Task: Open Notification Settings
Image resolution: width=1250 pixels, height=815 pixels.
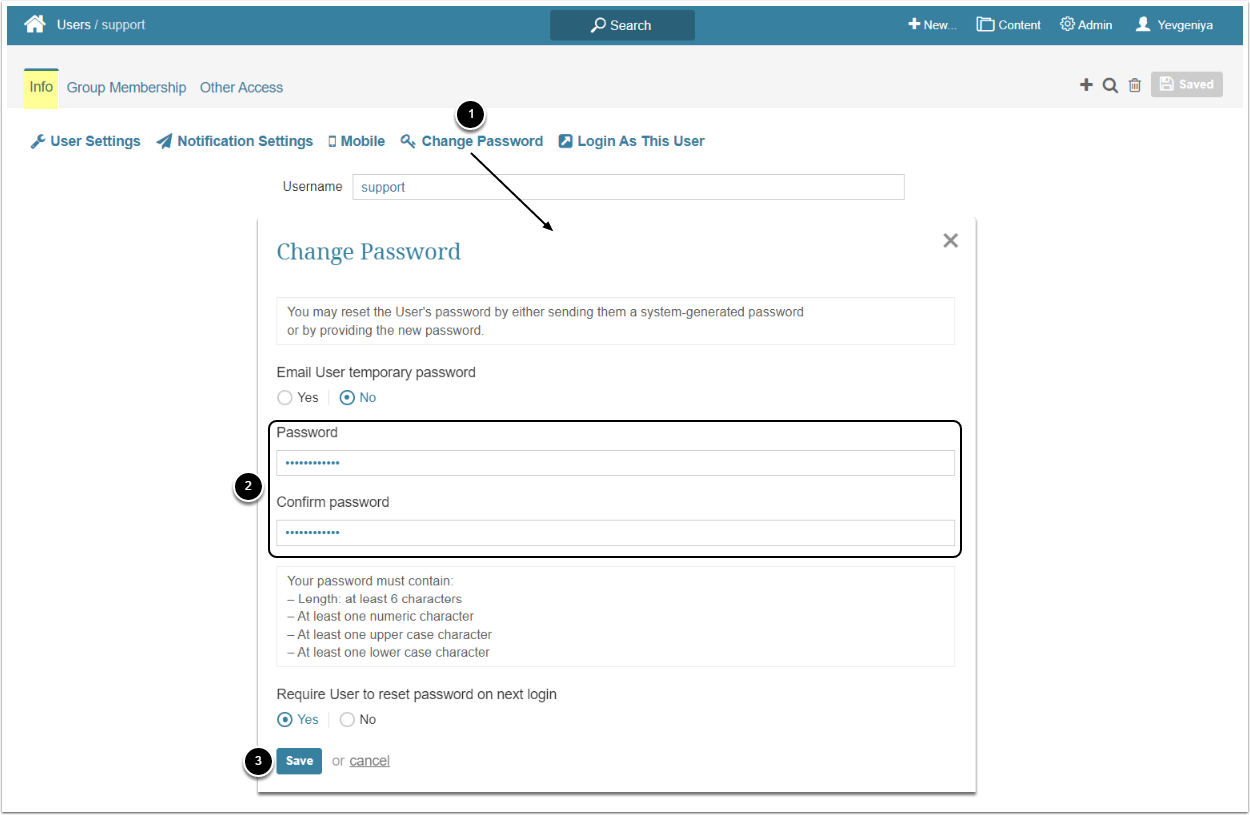Action: [235, 141]
